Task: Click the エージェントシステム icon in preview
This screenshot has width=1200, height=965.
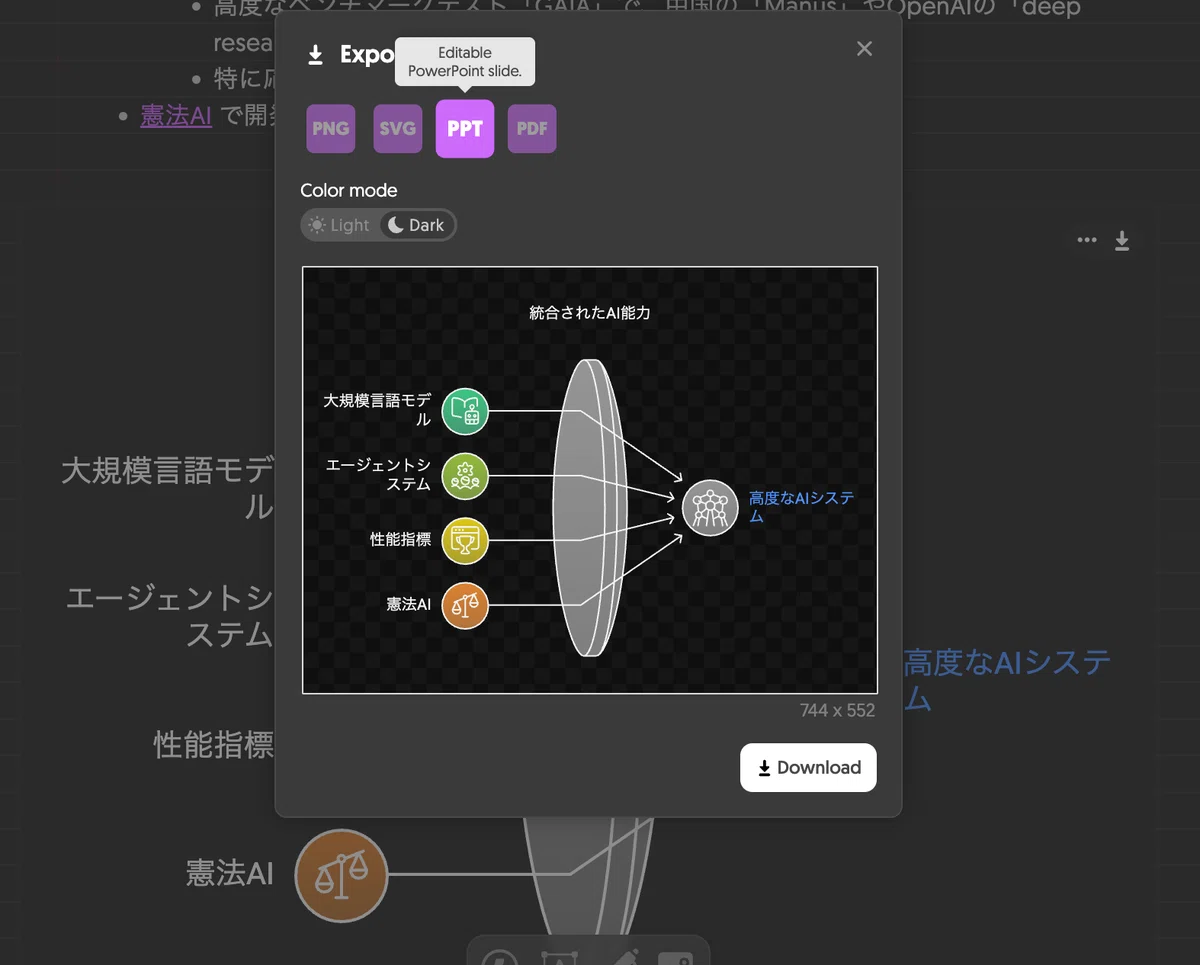Action: click(465, 476)
